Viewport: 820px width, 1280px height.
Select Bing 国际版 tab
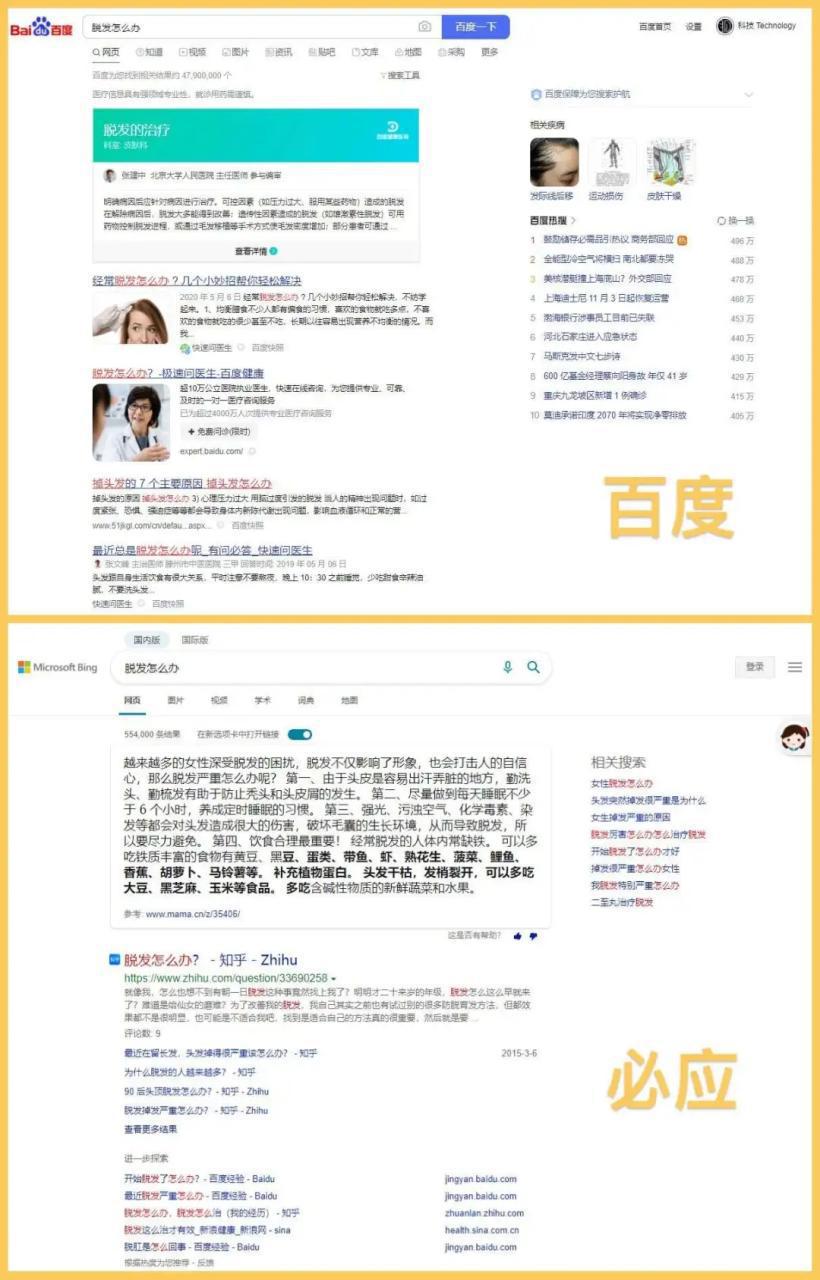click(195, 640)
